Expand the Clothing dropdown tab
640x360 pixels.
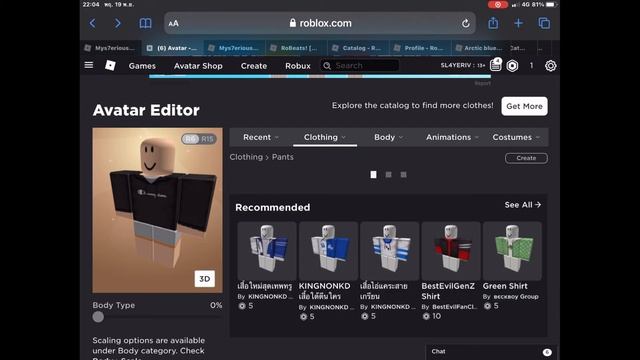click(325, 137)
